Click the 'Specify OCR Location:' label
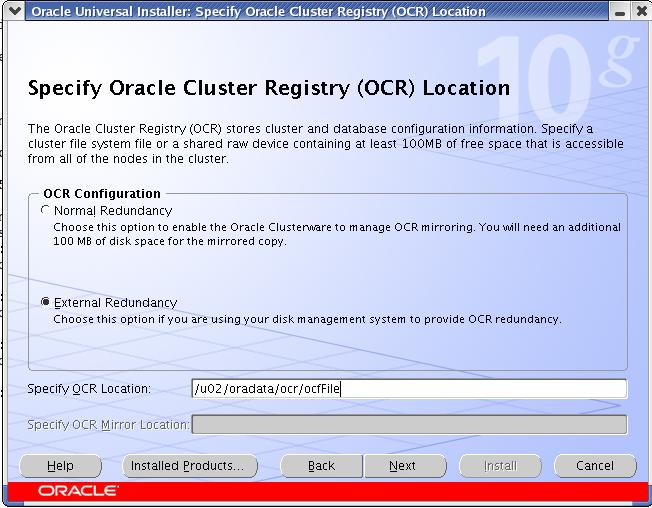Image resolution: width=652 pixels, height=508 pixels. point(89,389)
